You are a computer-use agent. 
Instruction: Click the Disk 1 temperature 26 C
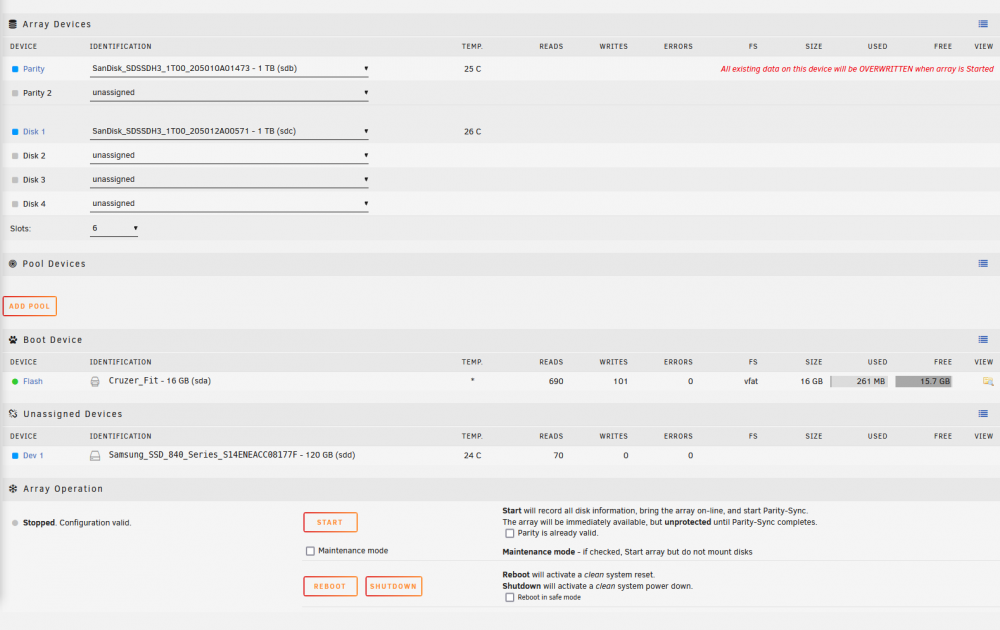[473, 132]
